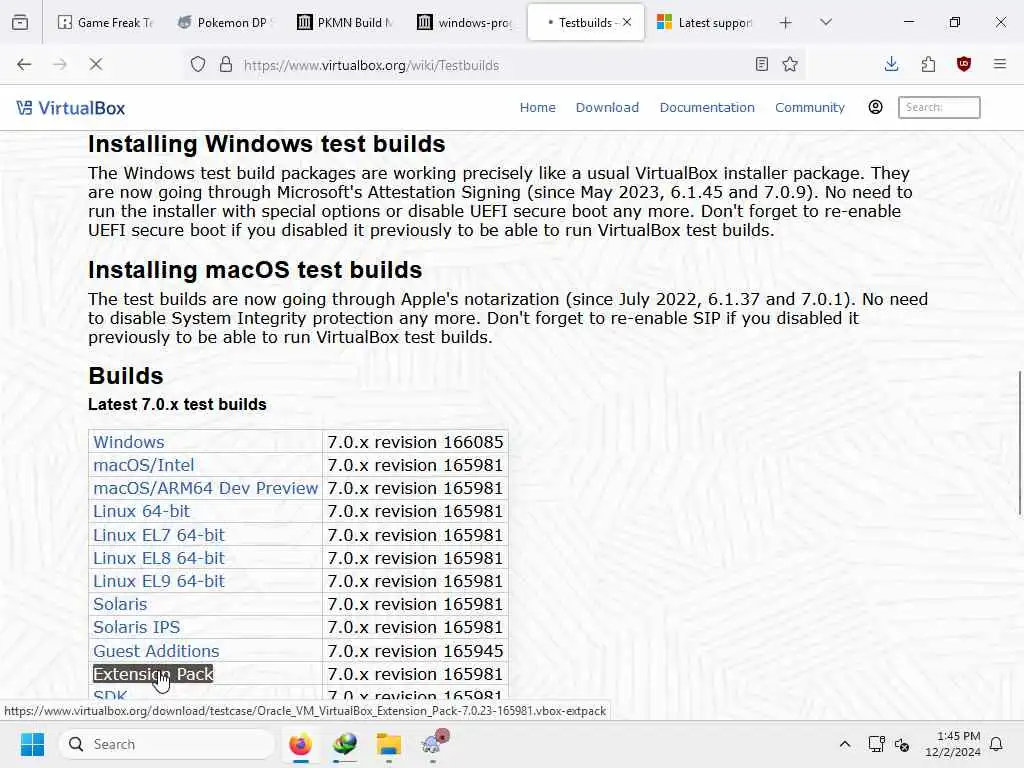Switch to the Latest support tab
This screenshot has width=1024, height=768.
tap(705, 23)
